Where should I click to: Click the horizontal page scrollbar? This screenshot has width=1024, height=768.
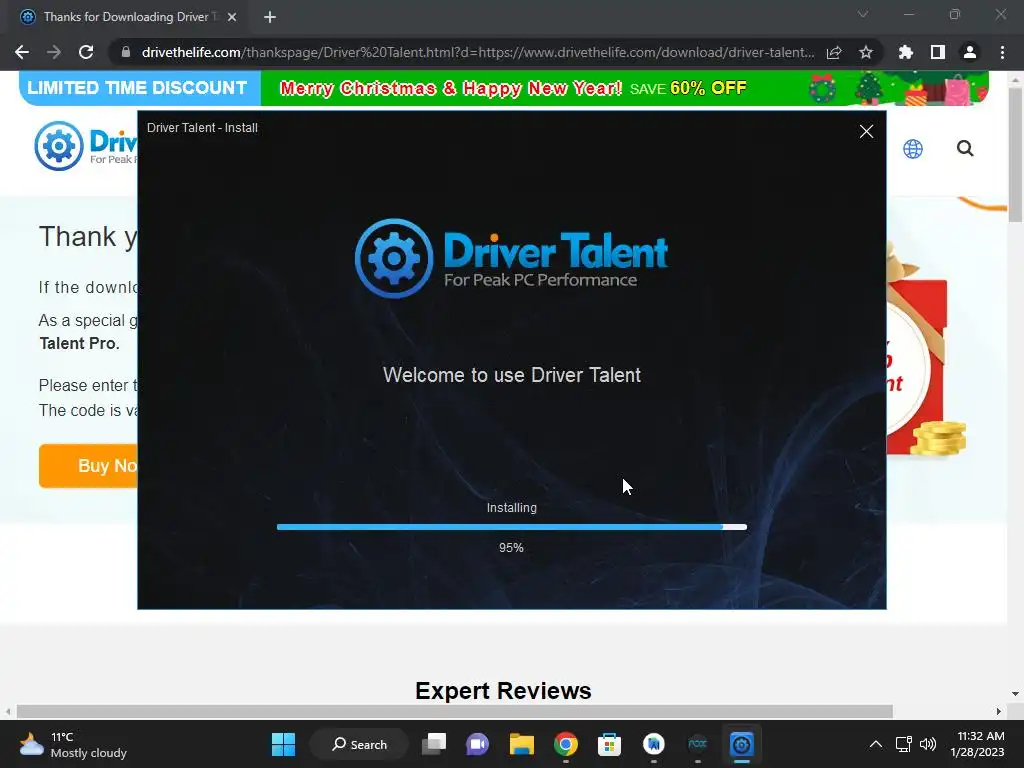455,711
